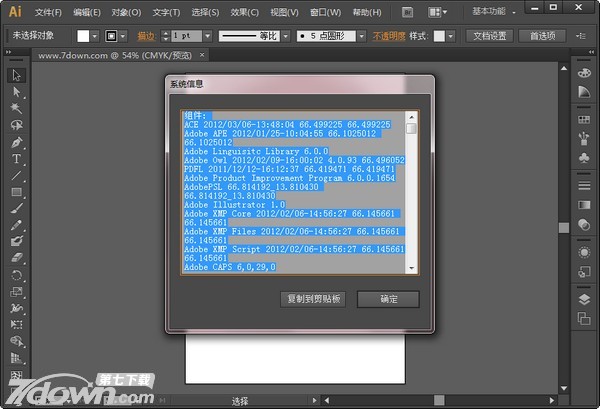Open the arrange documents dropdown
The height and width of the screenshot is (409, 600).
[437, 13]
